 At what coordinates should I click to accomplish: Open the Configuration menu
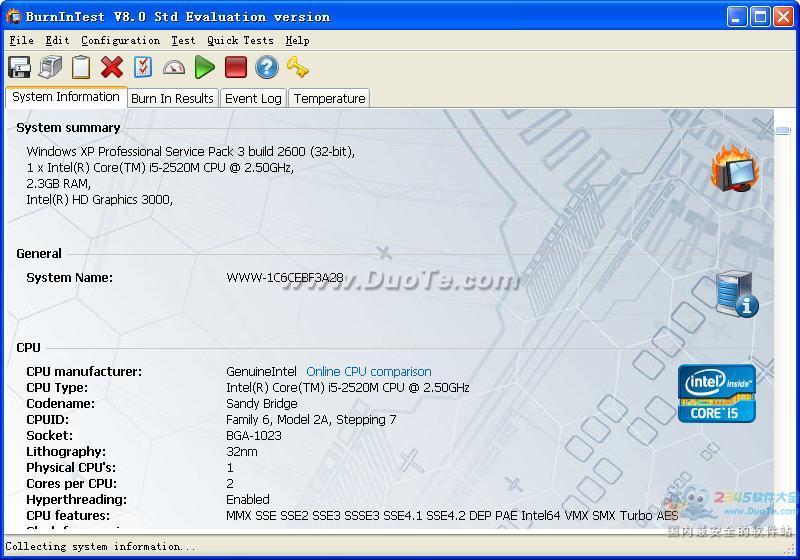click(120, 40)
